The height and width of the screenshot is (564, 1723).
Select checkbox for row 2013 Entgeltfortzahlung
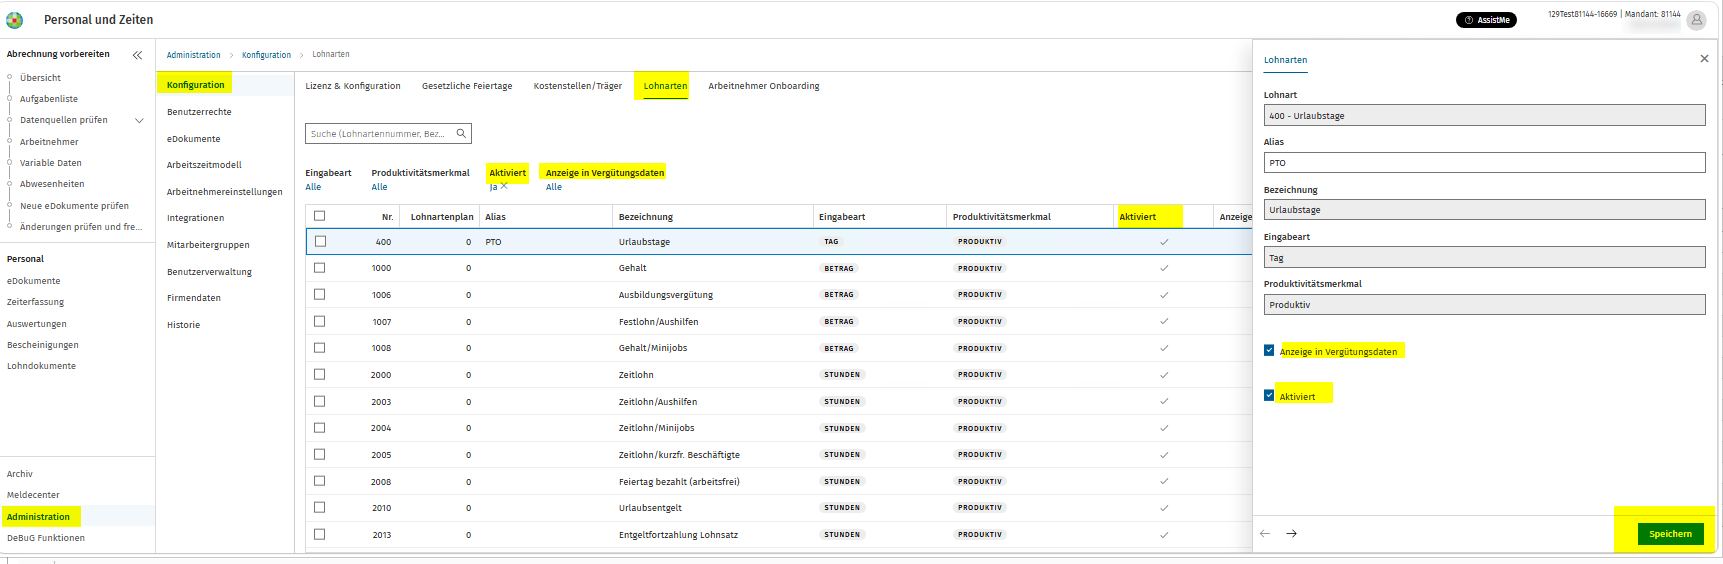point(320,534)
